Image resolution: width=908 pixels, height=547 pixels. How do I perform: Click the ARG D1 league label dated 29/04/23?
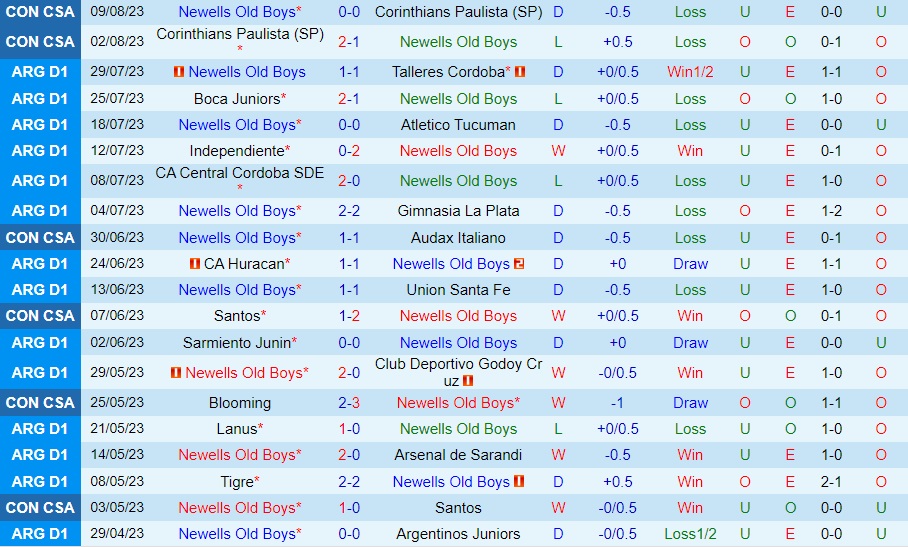pyautogui.click(x=40, y=534)
